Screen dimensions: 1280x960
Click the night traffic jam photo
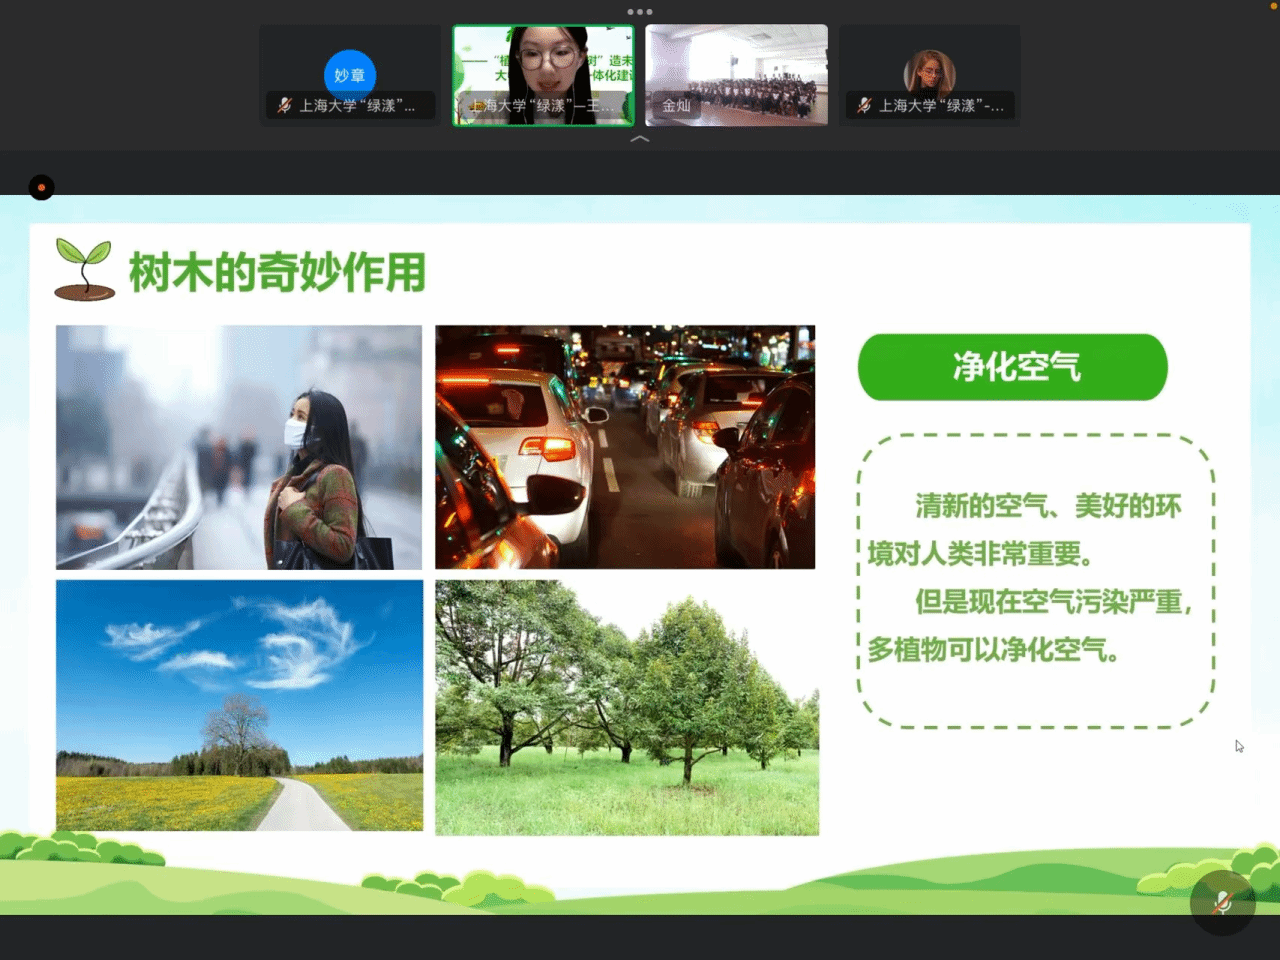[625, 447]
